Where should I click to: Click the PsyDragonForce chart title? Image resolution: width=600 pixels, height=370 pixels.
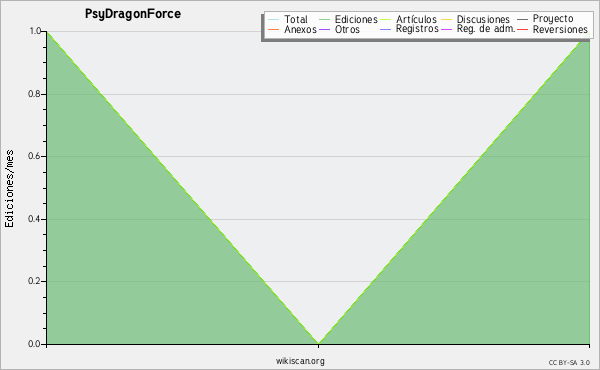coord(133,14)
